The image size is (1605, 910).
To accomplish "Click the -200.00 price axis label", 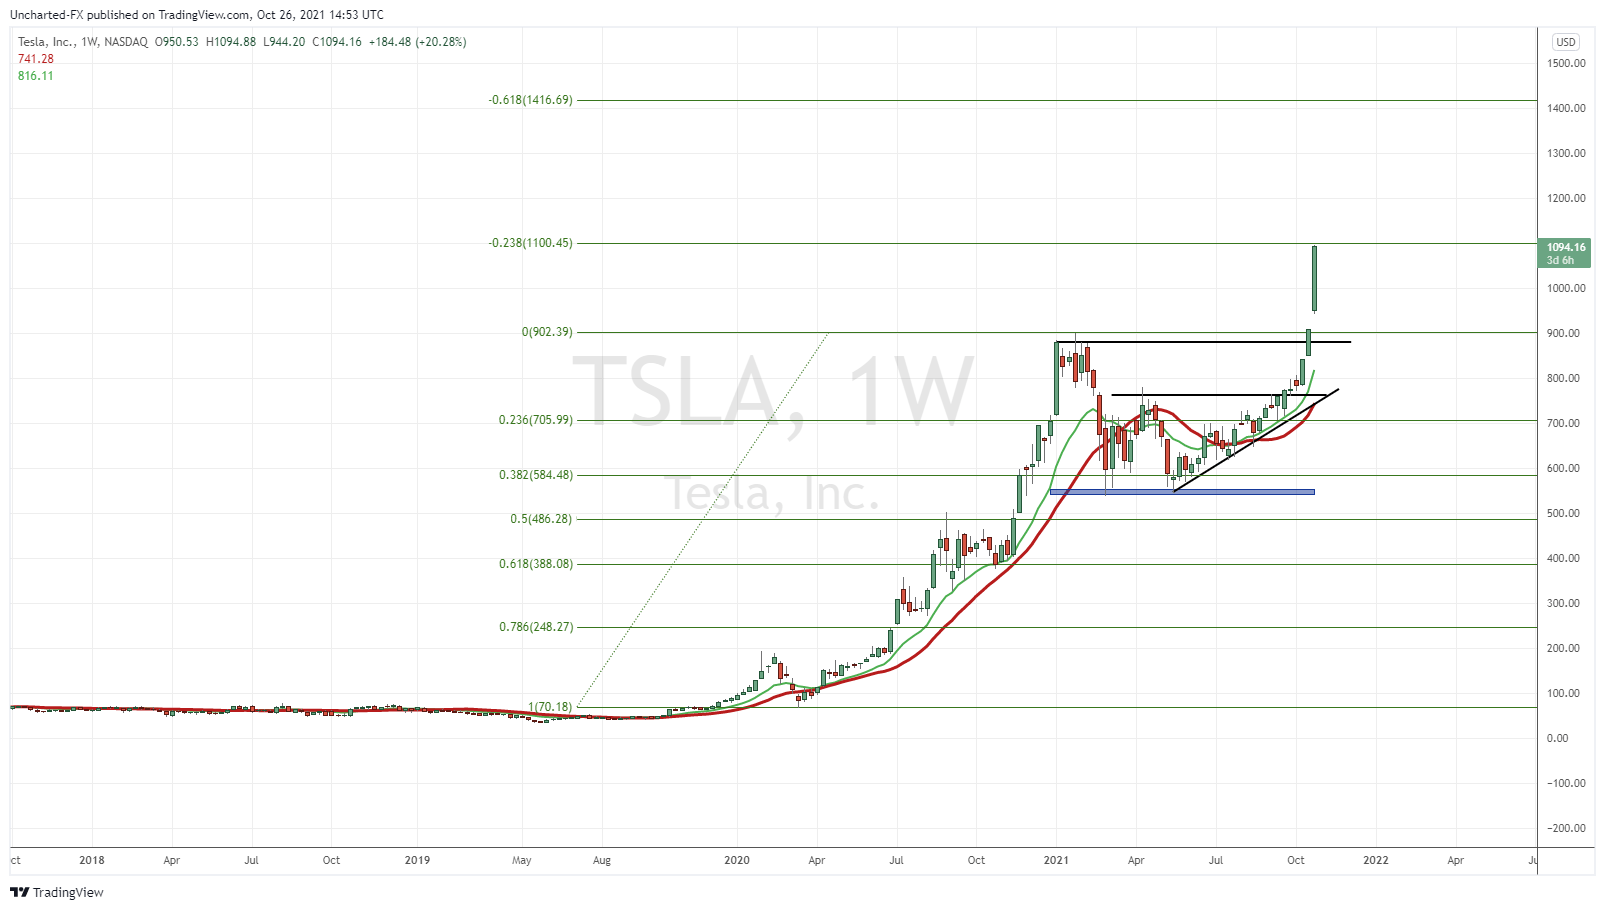I will [x=1566, y=828].
